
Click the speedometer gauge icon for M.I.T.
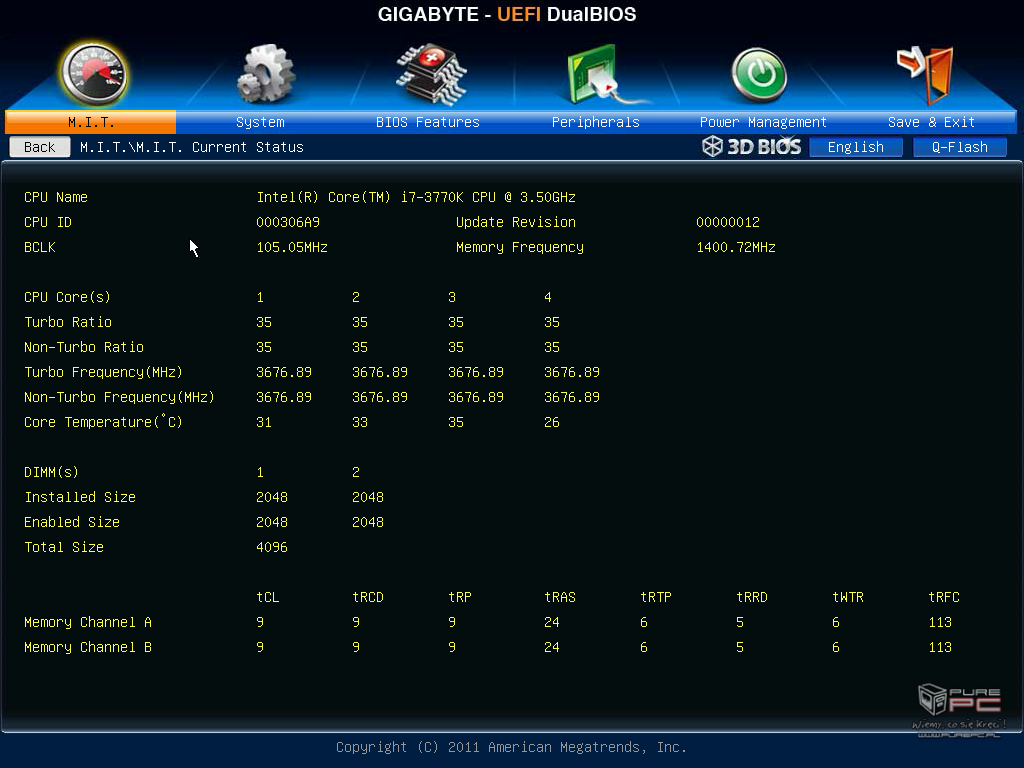click(x=93, y=75)
